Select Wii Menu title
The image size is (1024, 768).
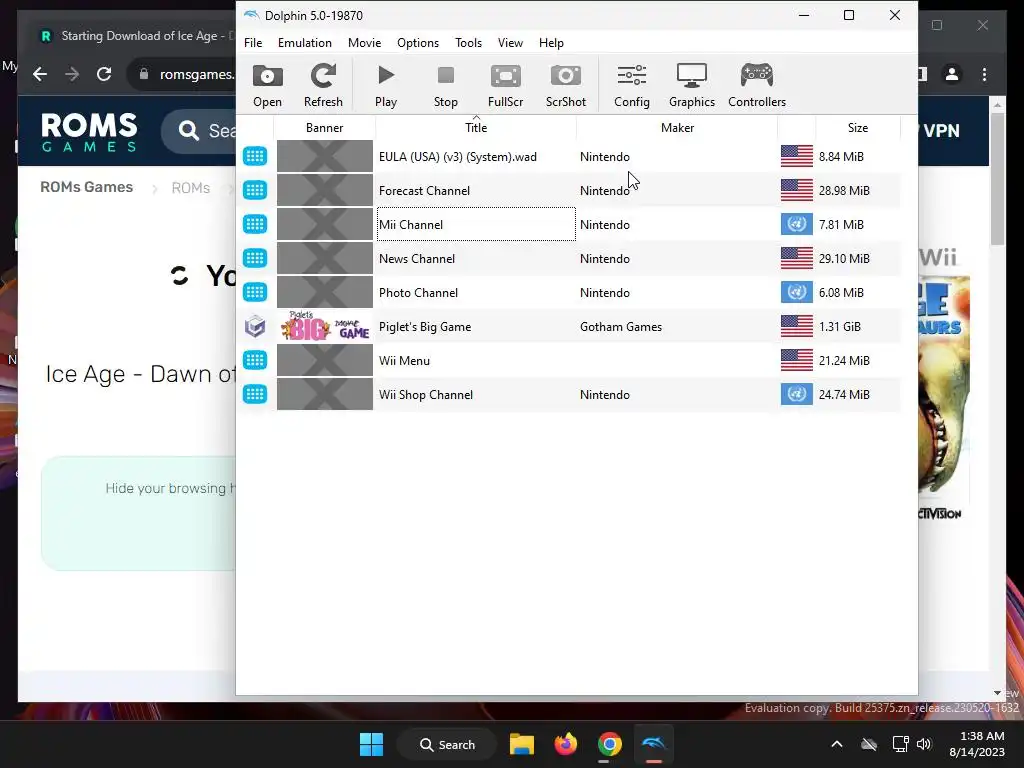click(404, 360)
